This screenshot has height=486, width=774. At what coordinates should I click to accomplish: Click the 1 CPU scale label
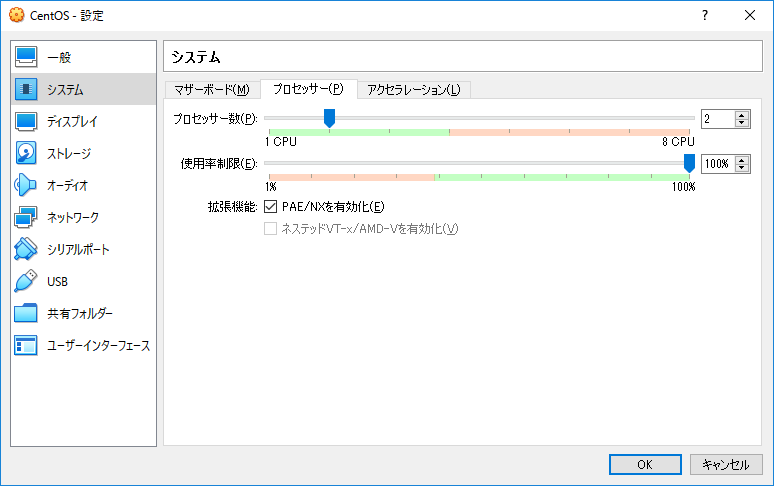(x=281, y=142)
